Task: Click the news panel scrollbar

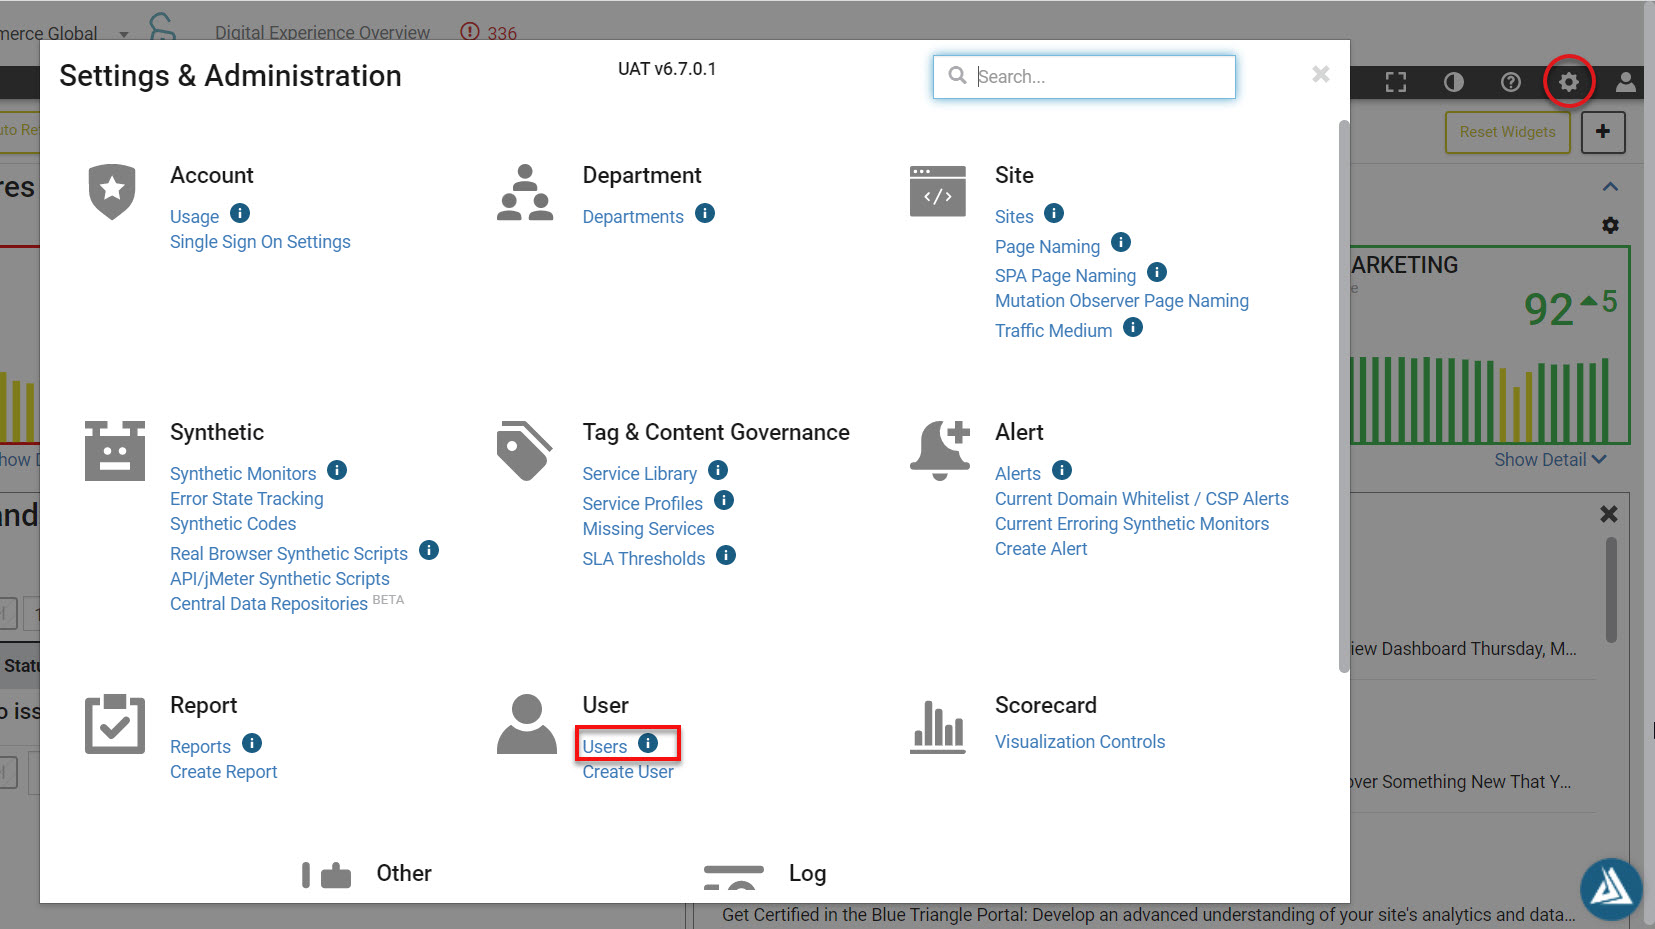Action: point(1611,590)
